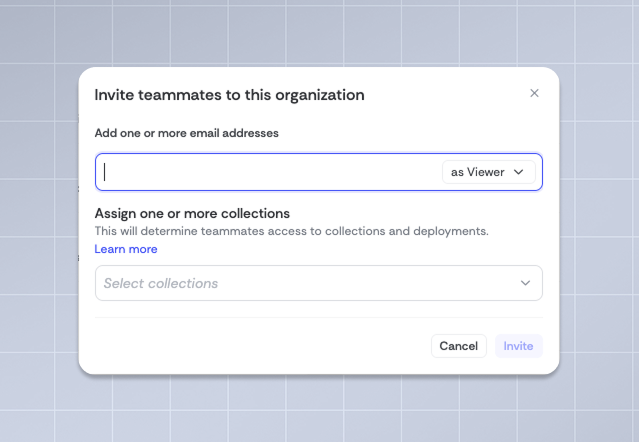Open the 'as Viewer' role dropdown

click(488, 172)
